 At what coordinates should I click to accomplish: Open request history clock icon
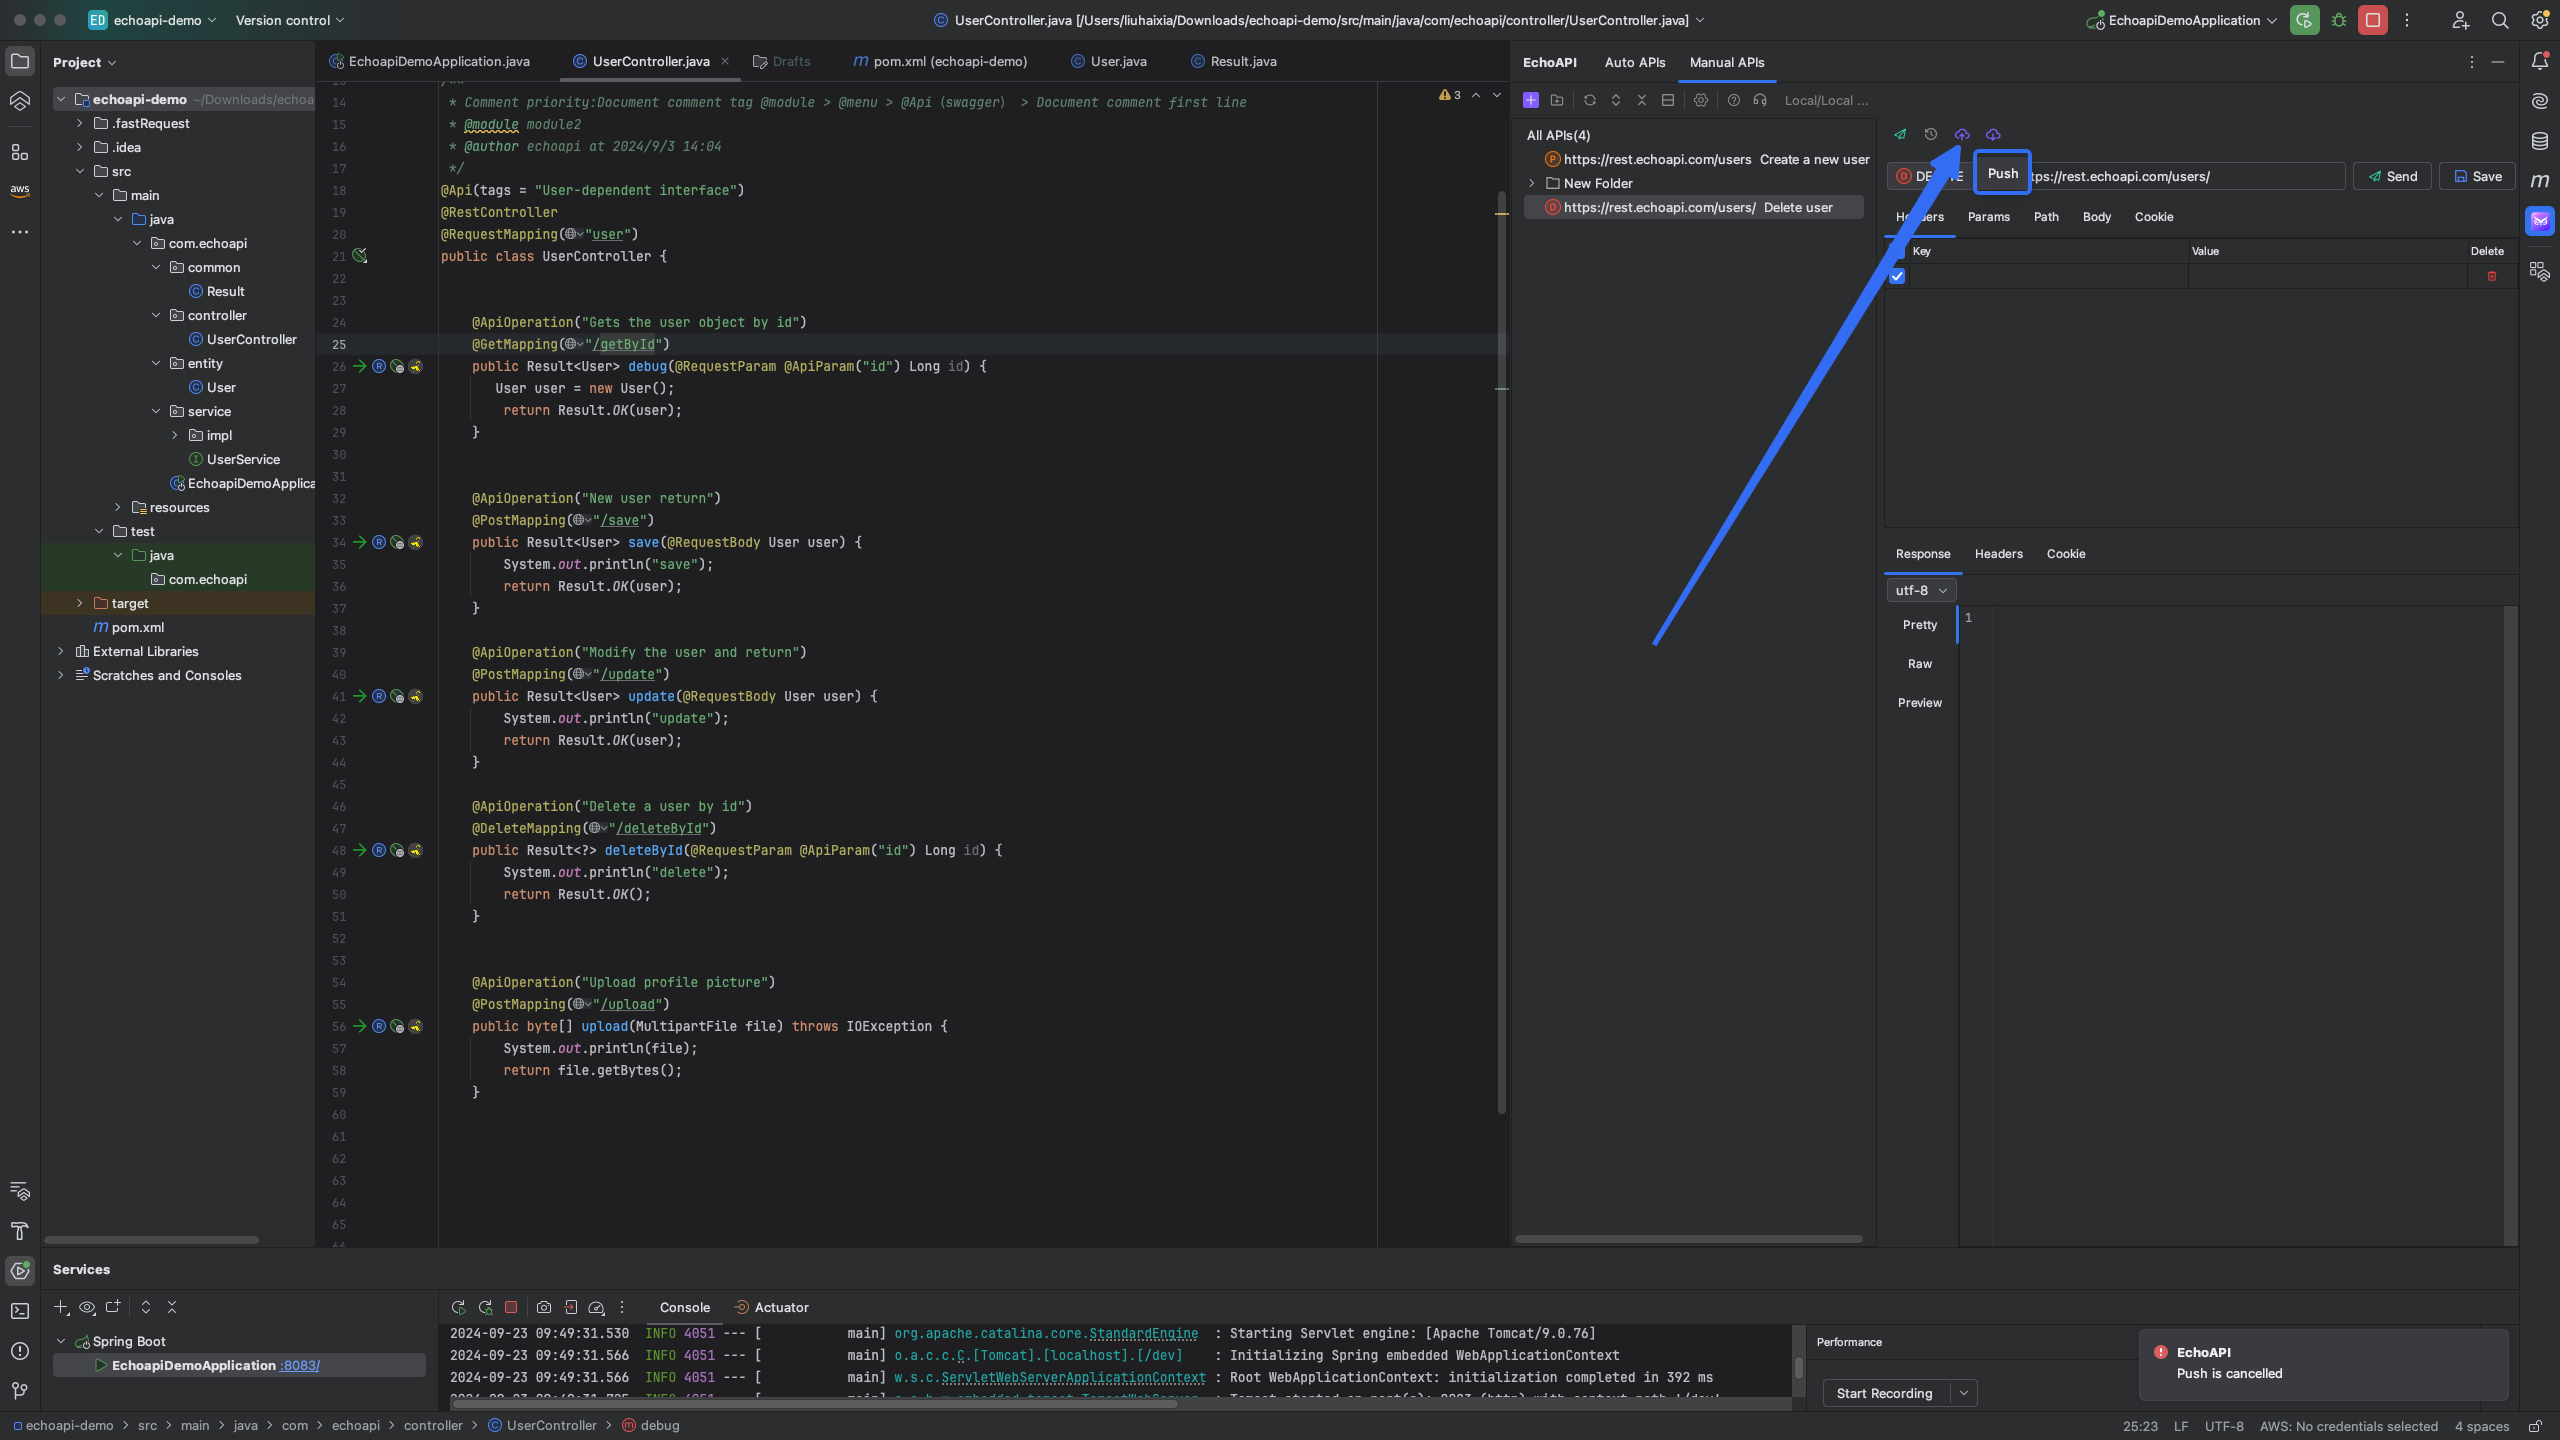point(1930,134)
